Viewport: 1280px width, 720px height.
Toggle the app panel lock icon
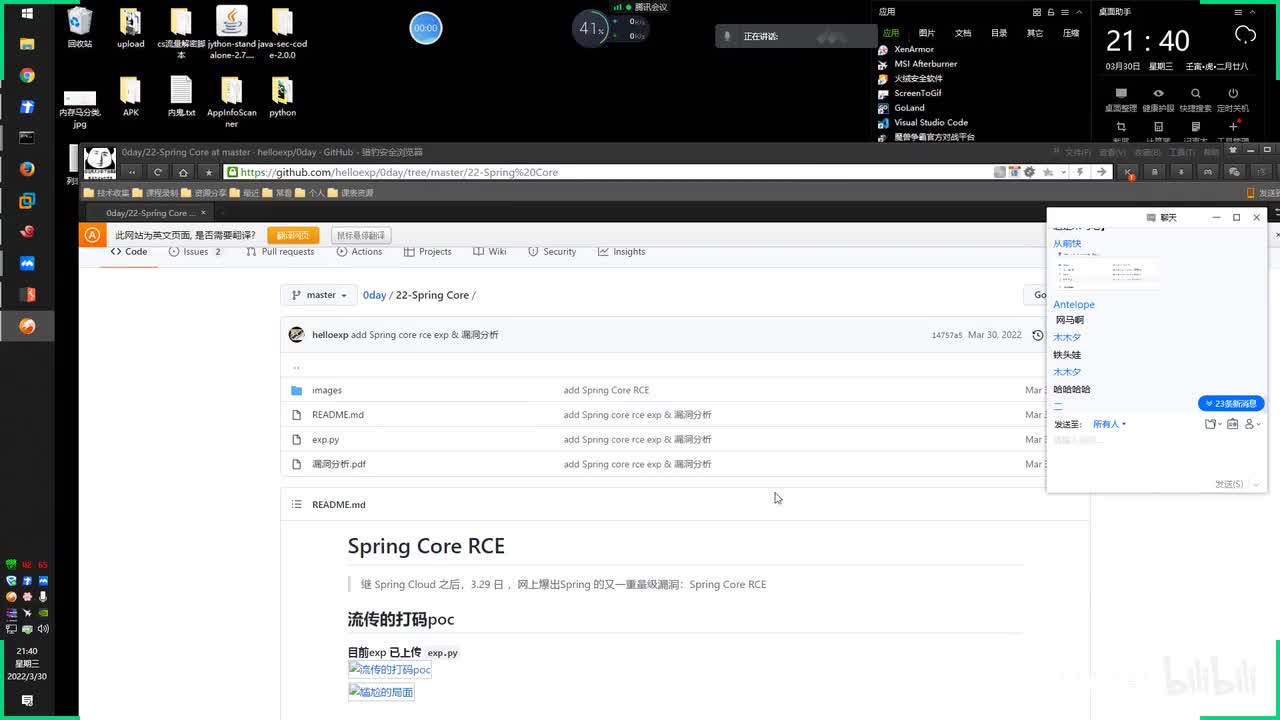click(1051, 12)
